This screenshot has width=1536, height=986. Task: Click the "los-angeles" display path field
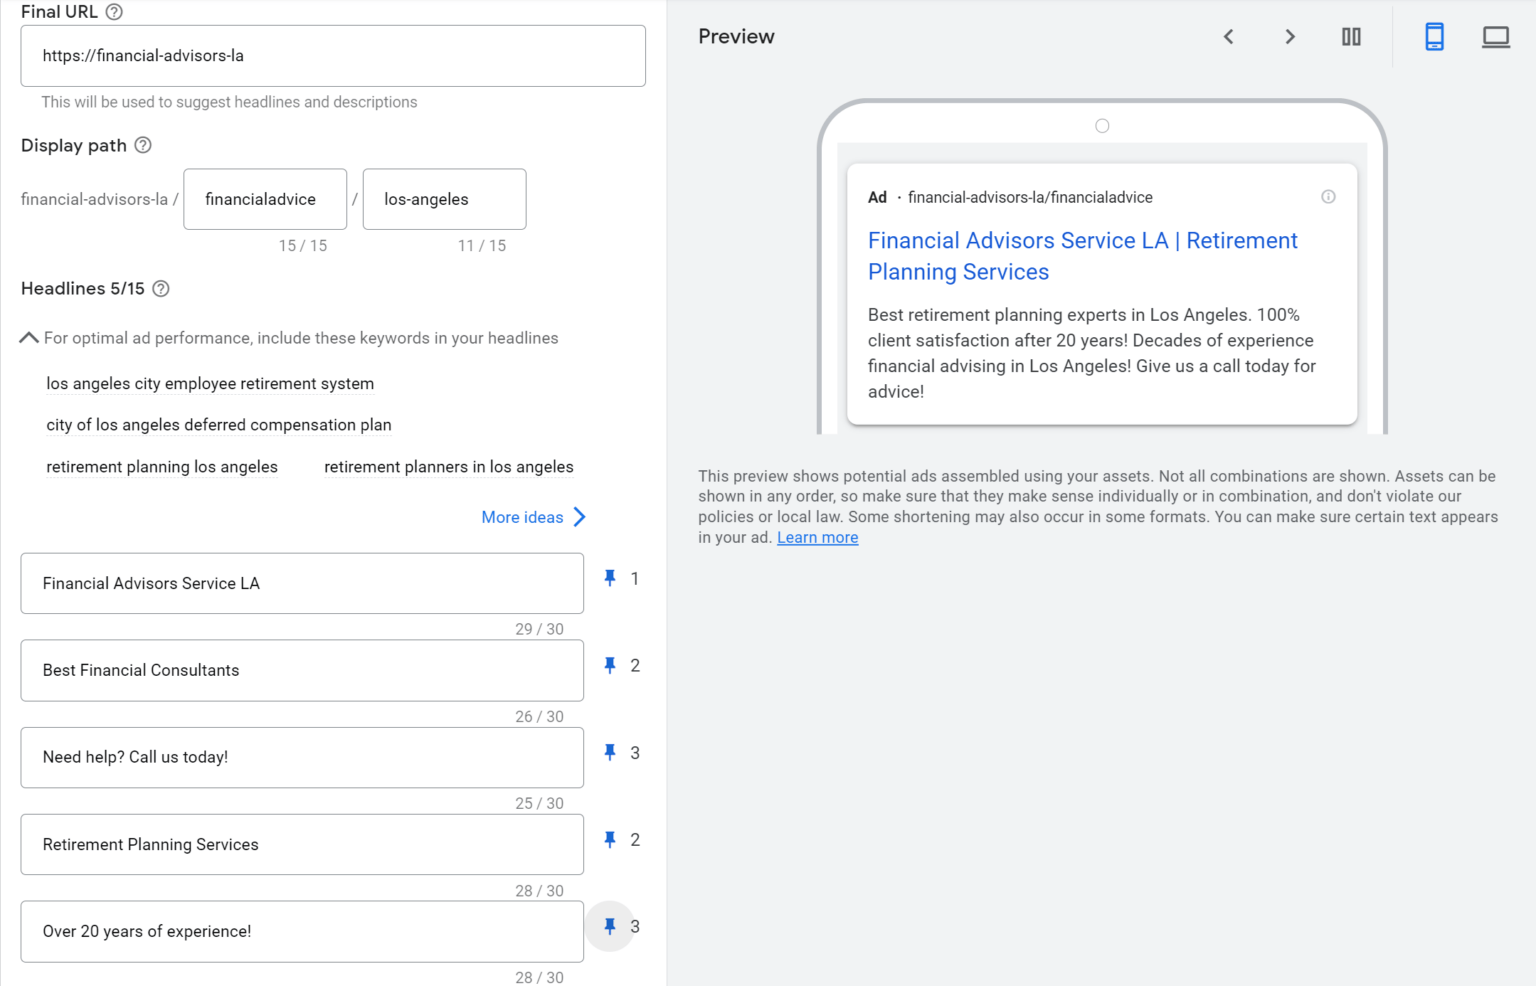pos(444,199)
